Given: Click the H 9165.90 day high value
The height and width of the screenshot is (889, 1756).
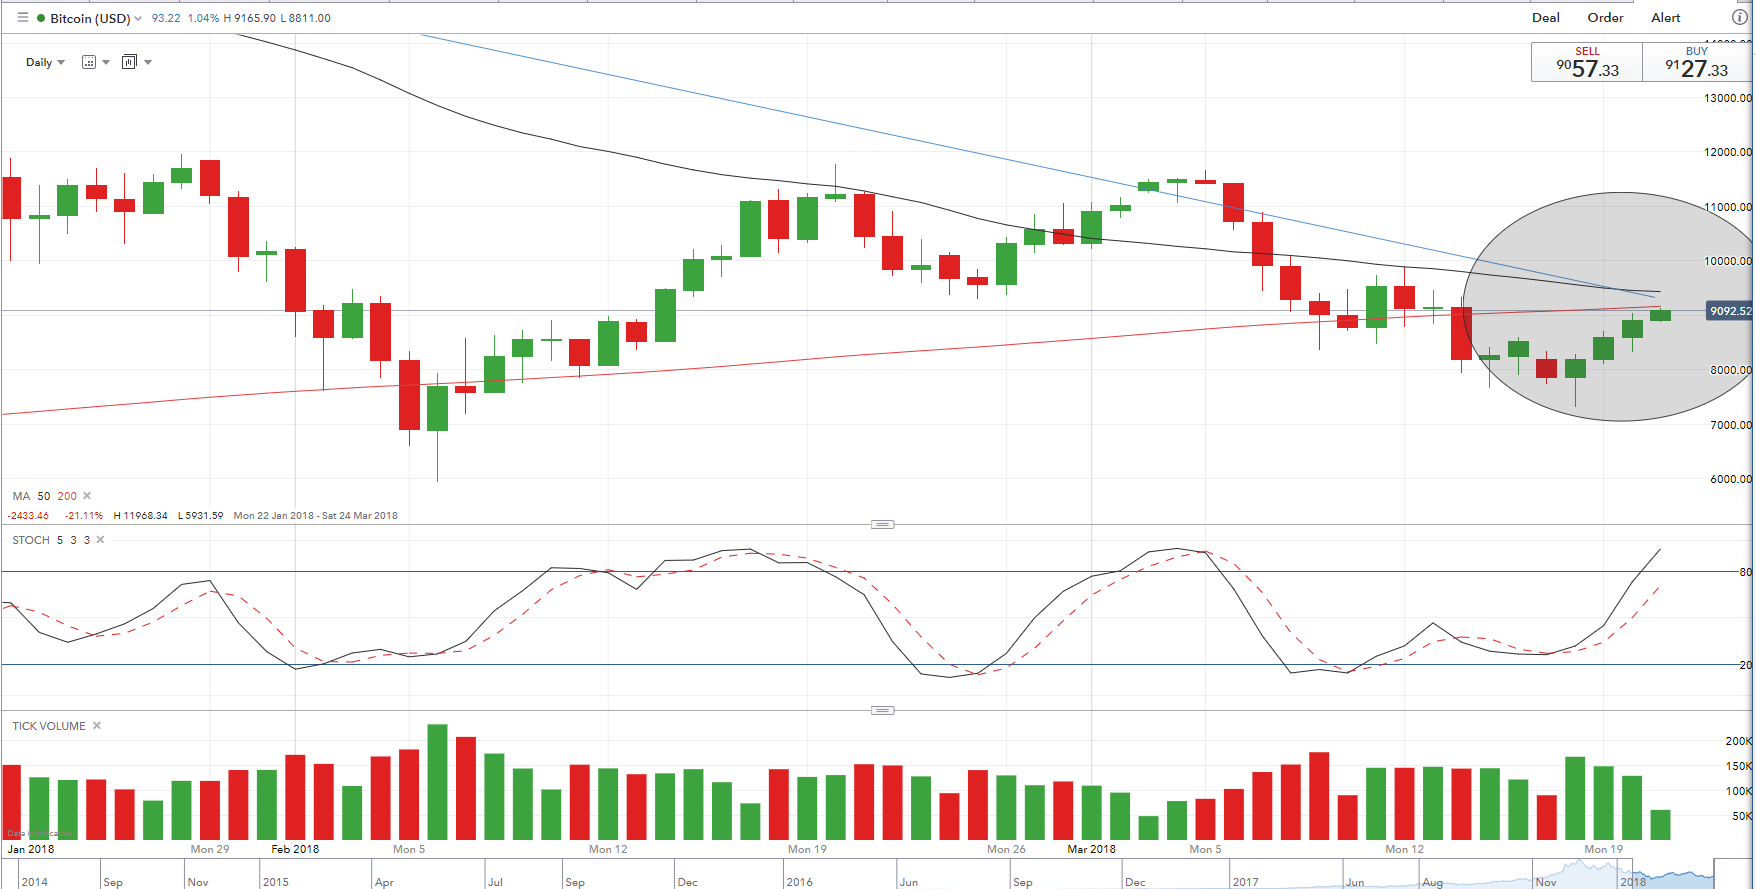Looking at the screenshot, I should (x=249, y=18).
